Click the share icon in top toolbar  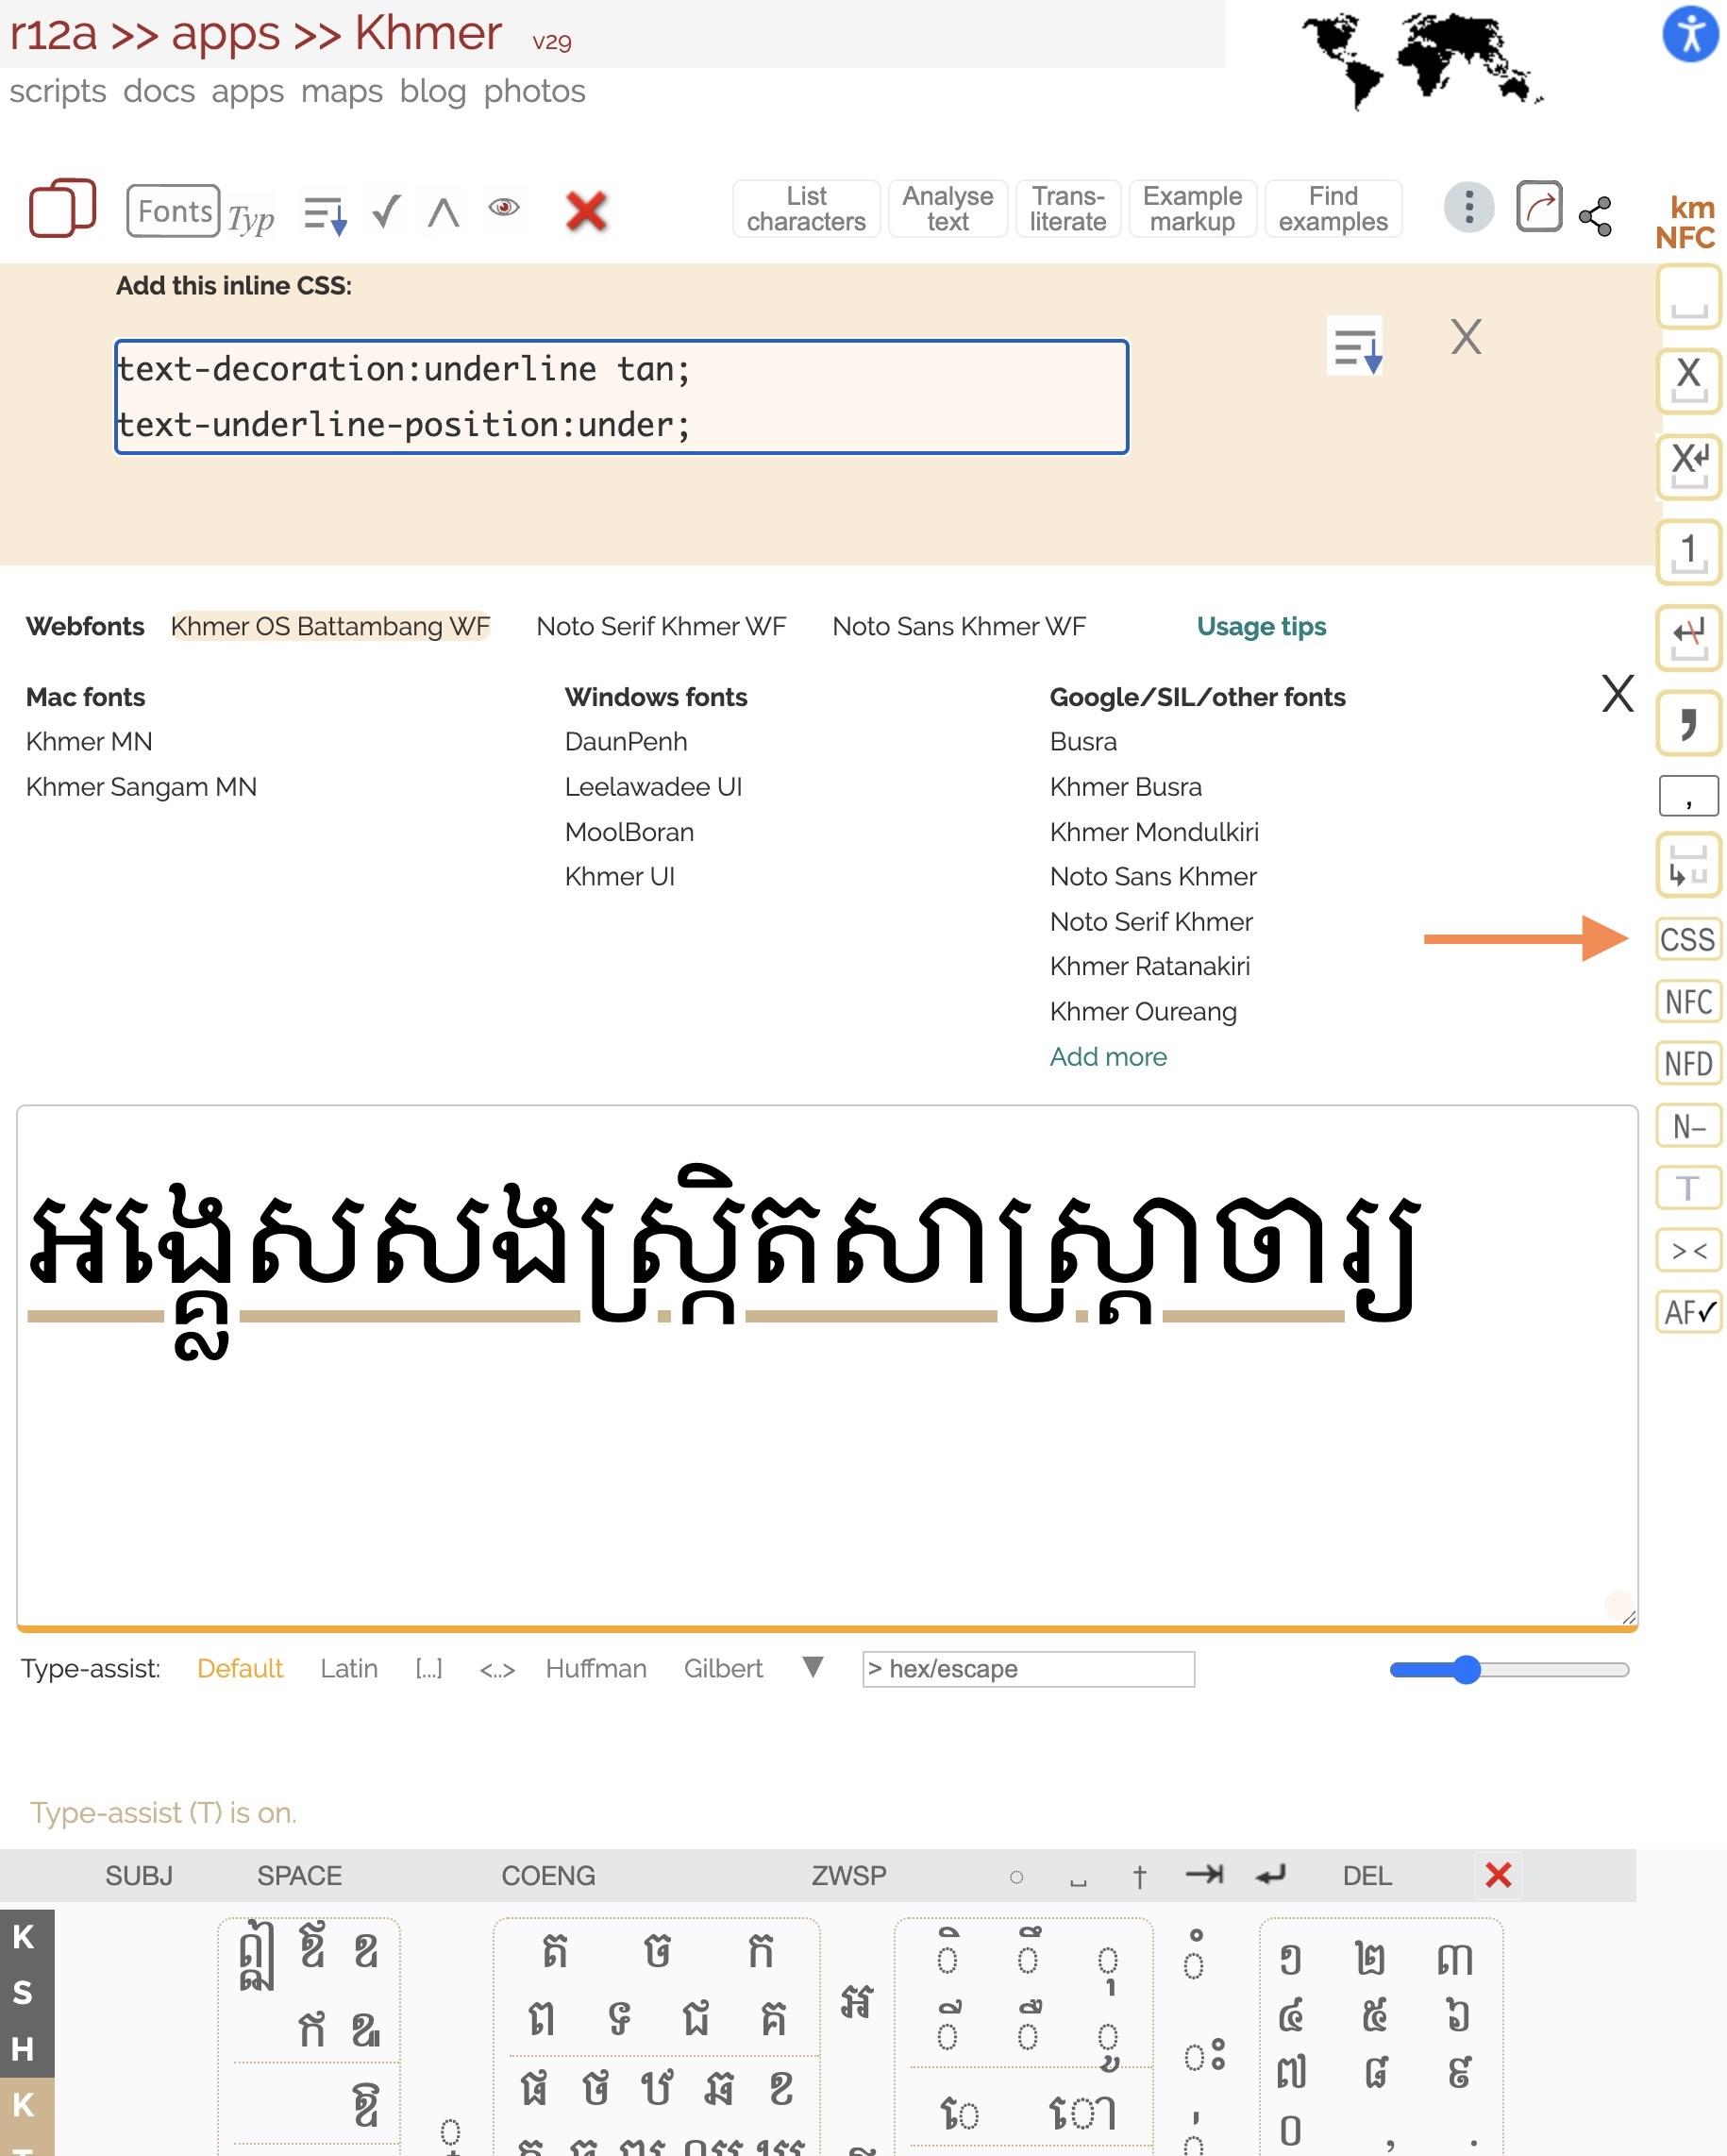(1594, 216)
